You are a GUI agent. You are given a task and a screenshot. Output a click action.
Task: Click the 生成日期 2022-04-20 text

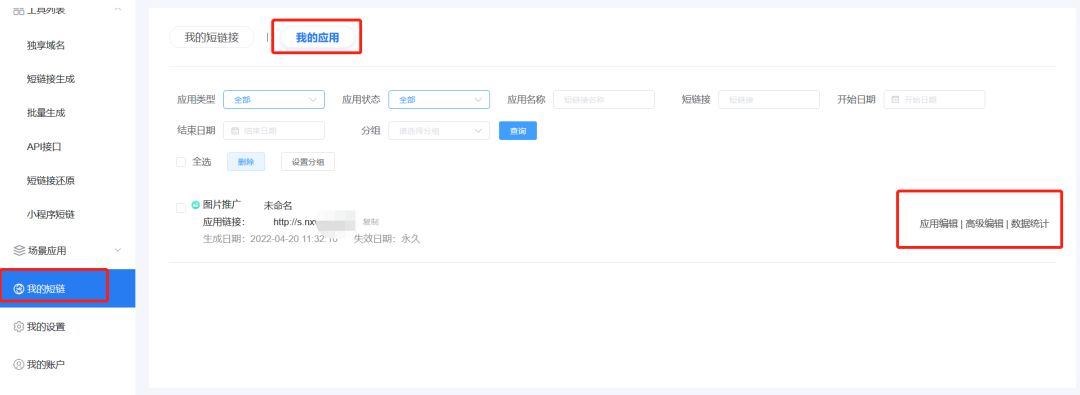pos(271,239)
